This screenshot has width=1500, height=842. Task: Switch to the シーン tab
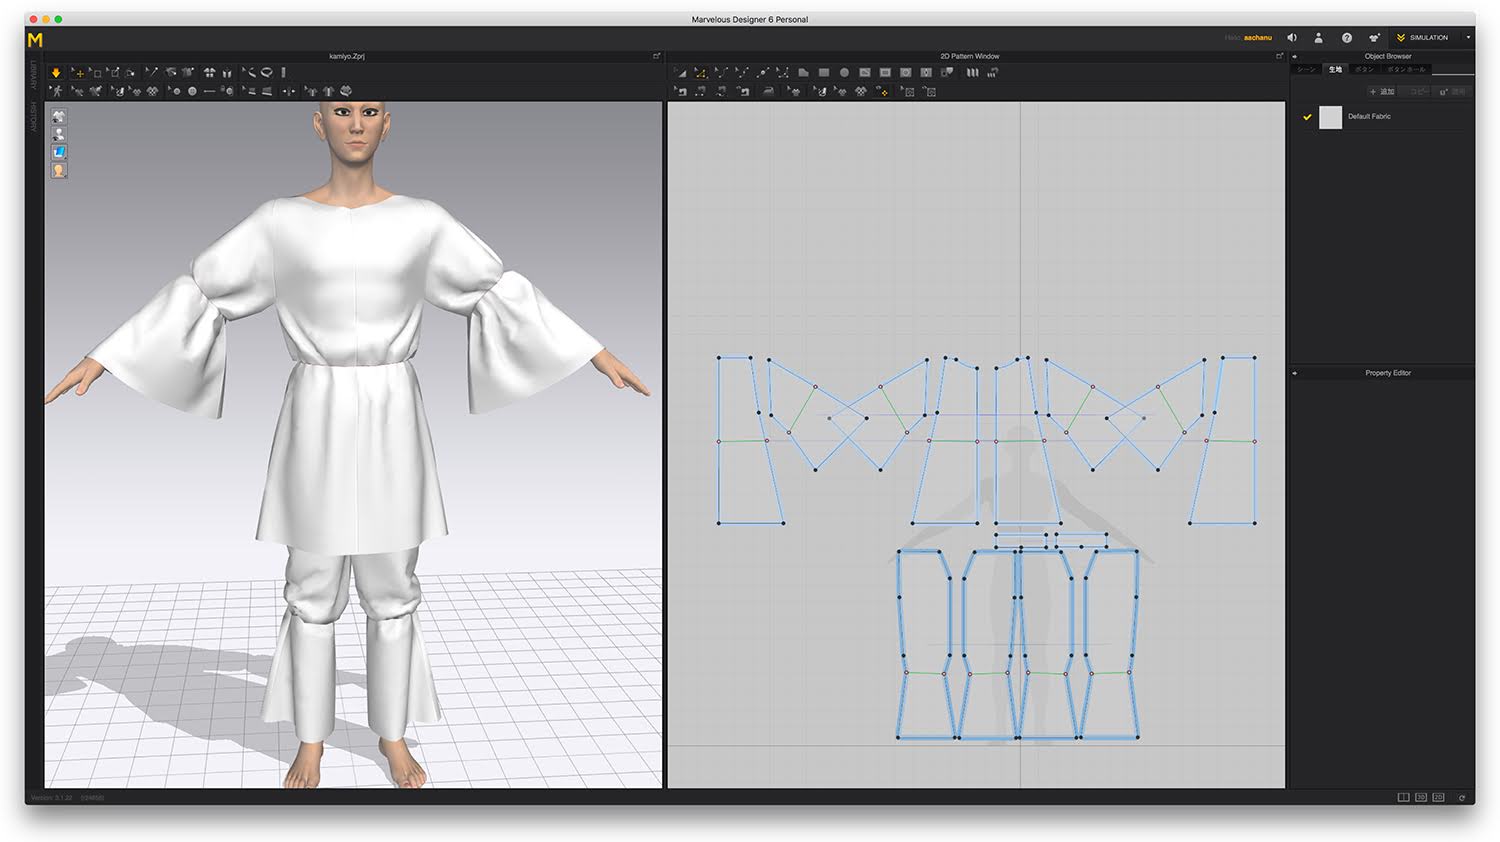1306,70
